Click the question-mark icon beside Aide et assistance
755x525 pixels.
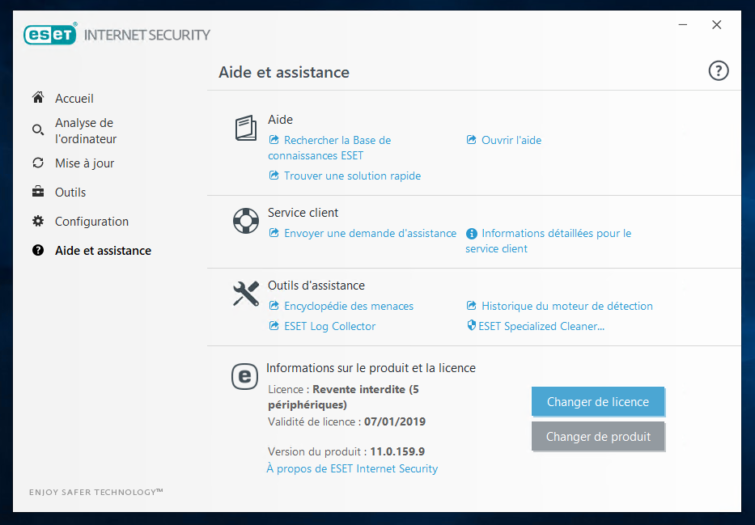(38, 250)
